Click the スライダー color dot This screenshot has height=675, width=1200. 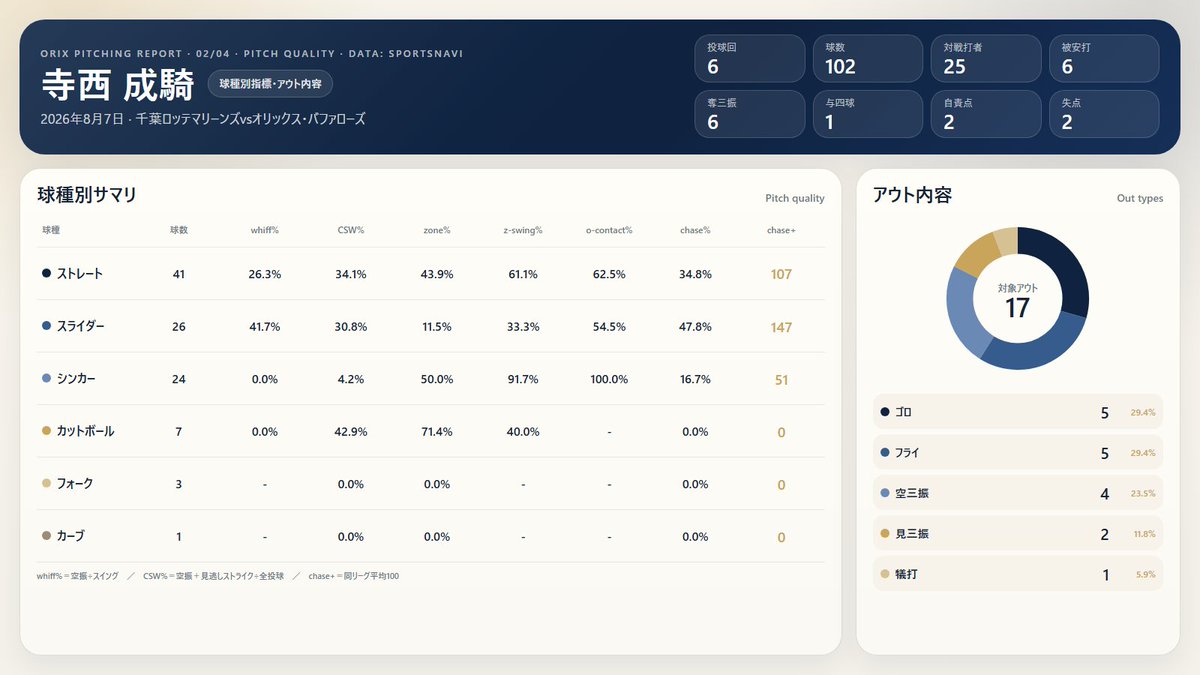pos(46,327)
